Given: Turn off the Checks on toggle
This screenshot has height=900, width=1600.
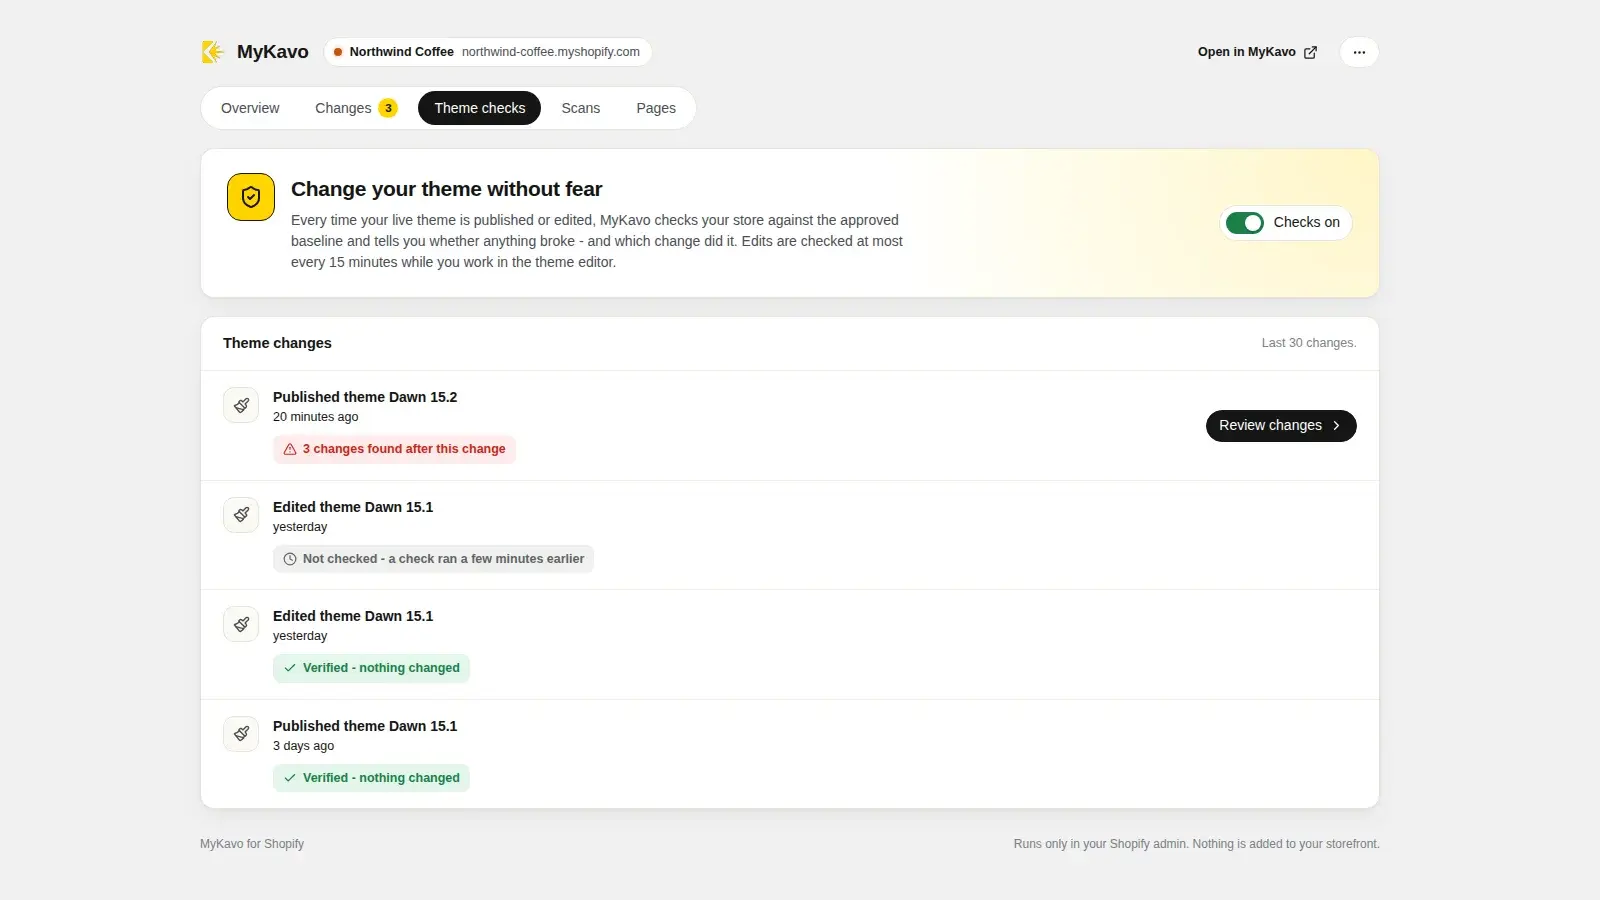Looking at the screenshot, I should click(1245, 223).
